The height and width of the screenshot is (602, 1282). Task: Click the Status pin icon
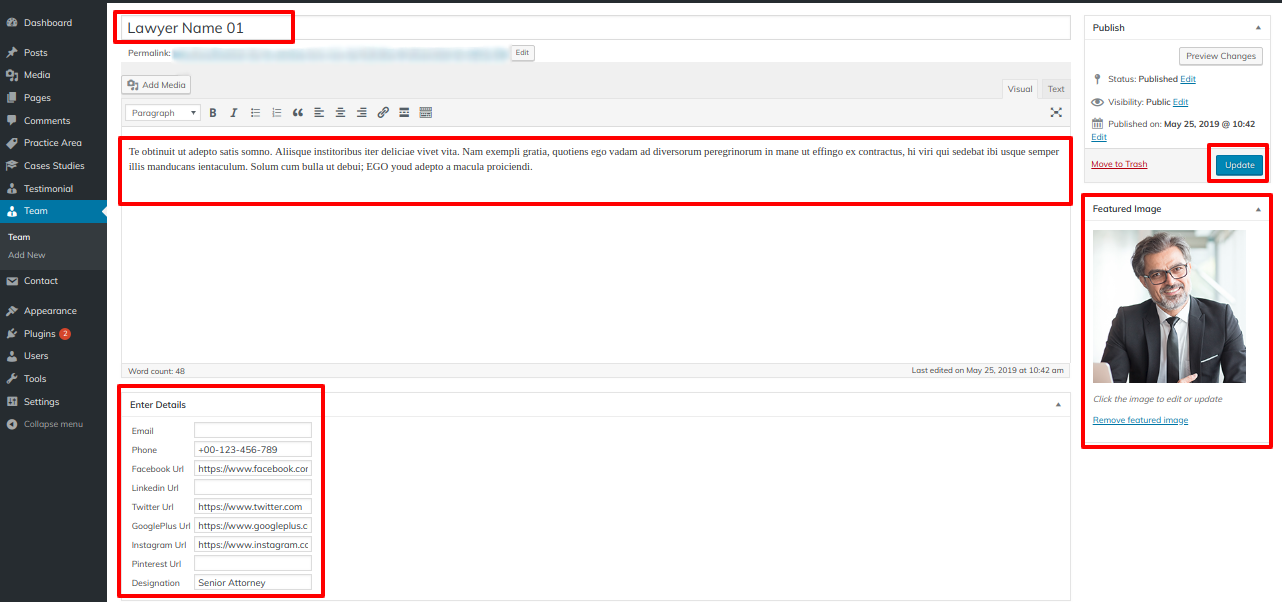pos(1098,79)
